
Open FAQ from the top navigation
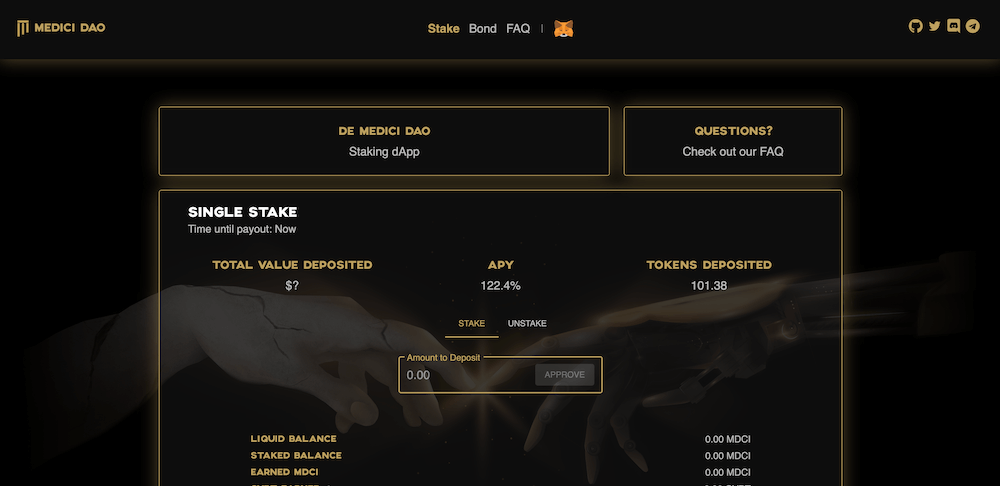pyautogui.click(x=518, y=29)
